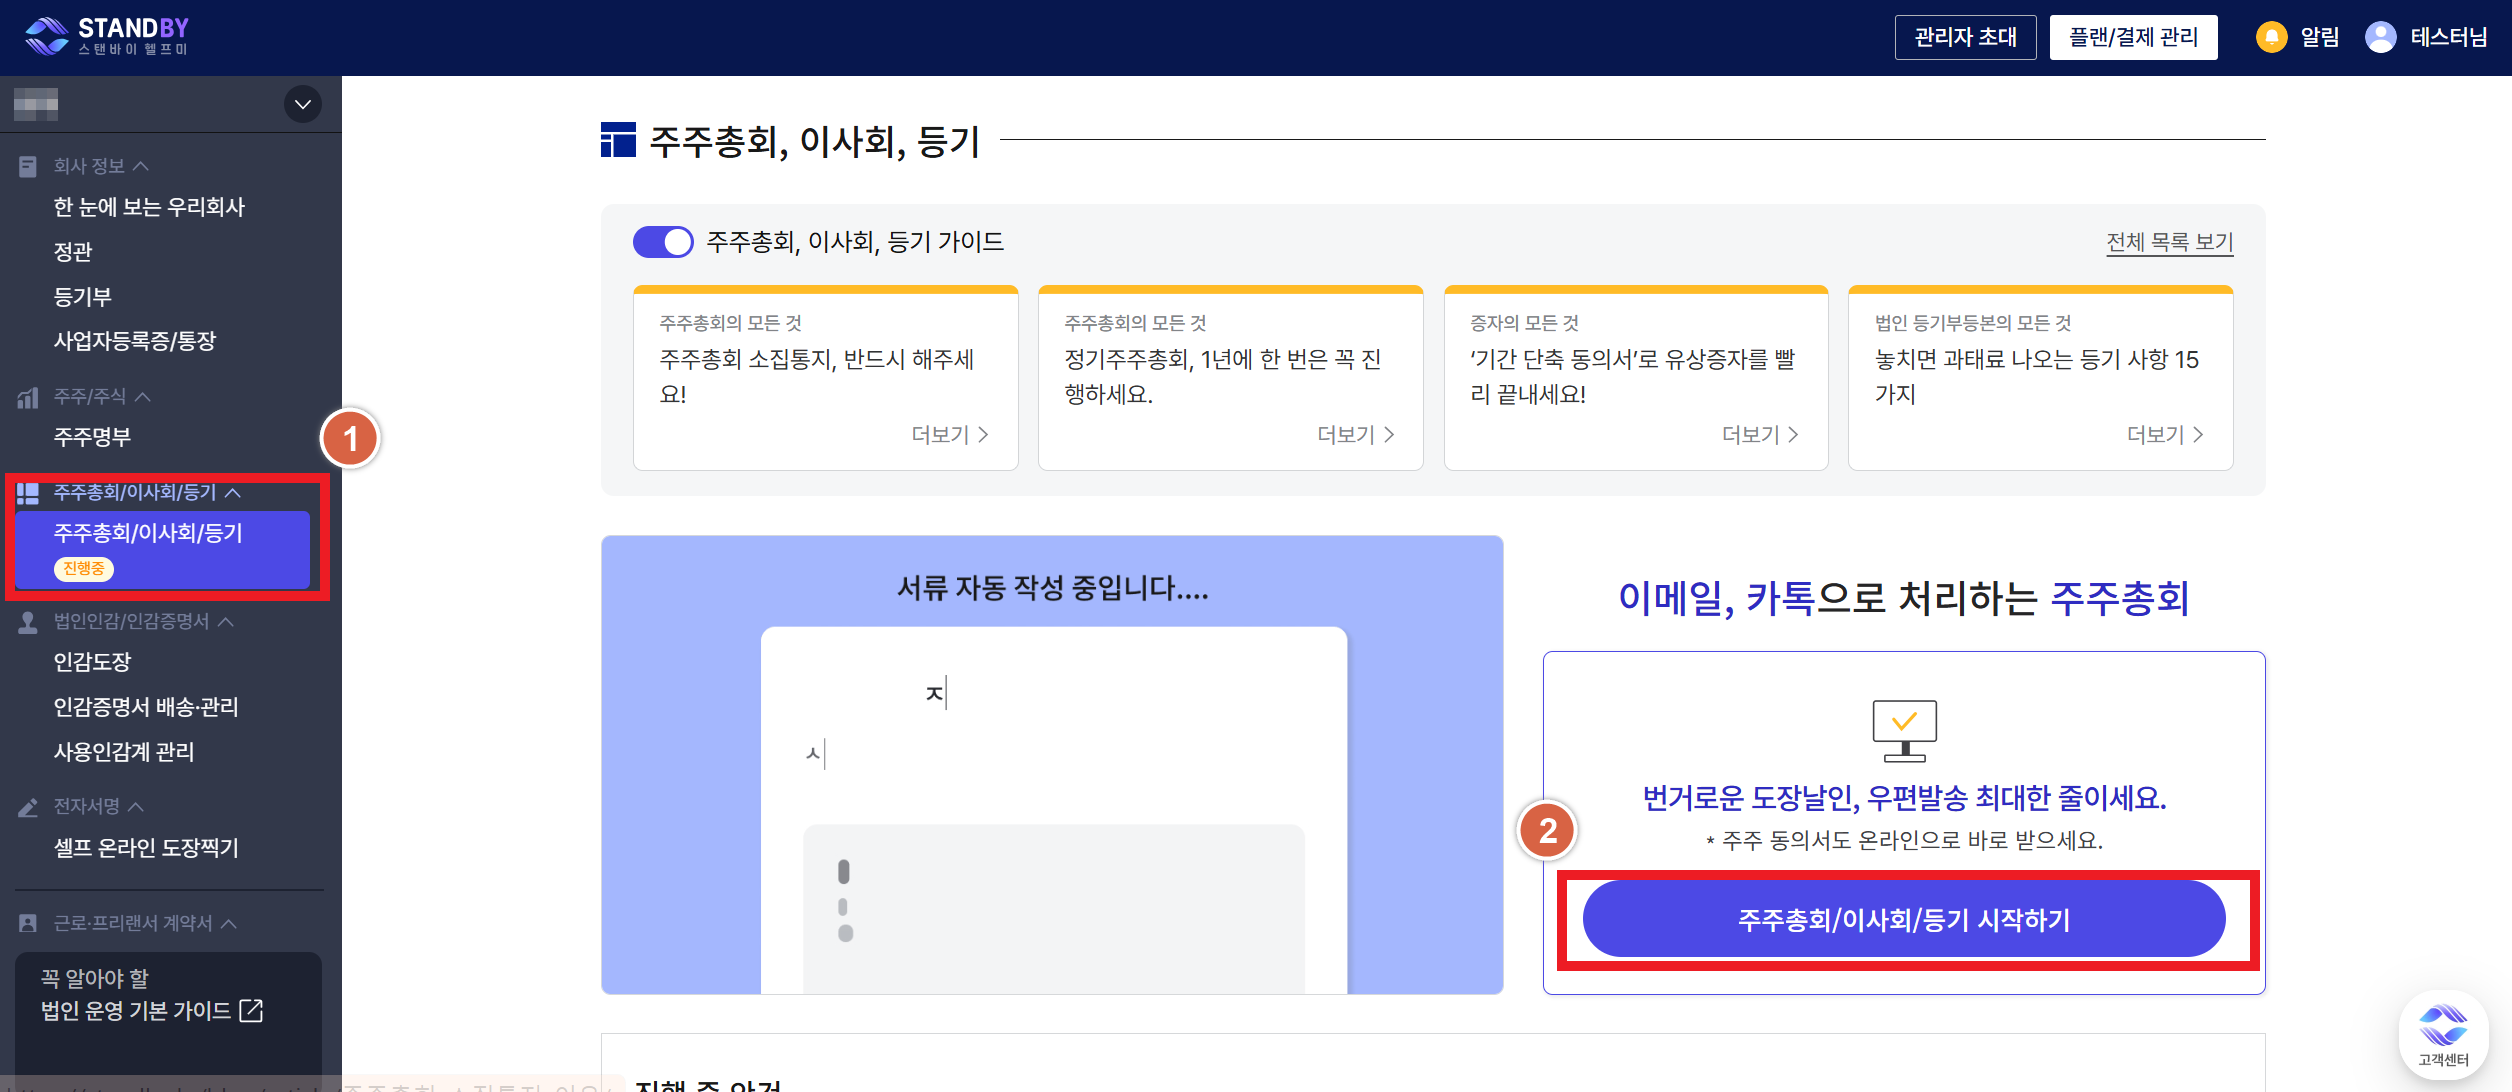Screen dimensions: 2512x1092
Task: Open 인감증명서 배송·관리 menu item
Action: tap(146, 707)
